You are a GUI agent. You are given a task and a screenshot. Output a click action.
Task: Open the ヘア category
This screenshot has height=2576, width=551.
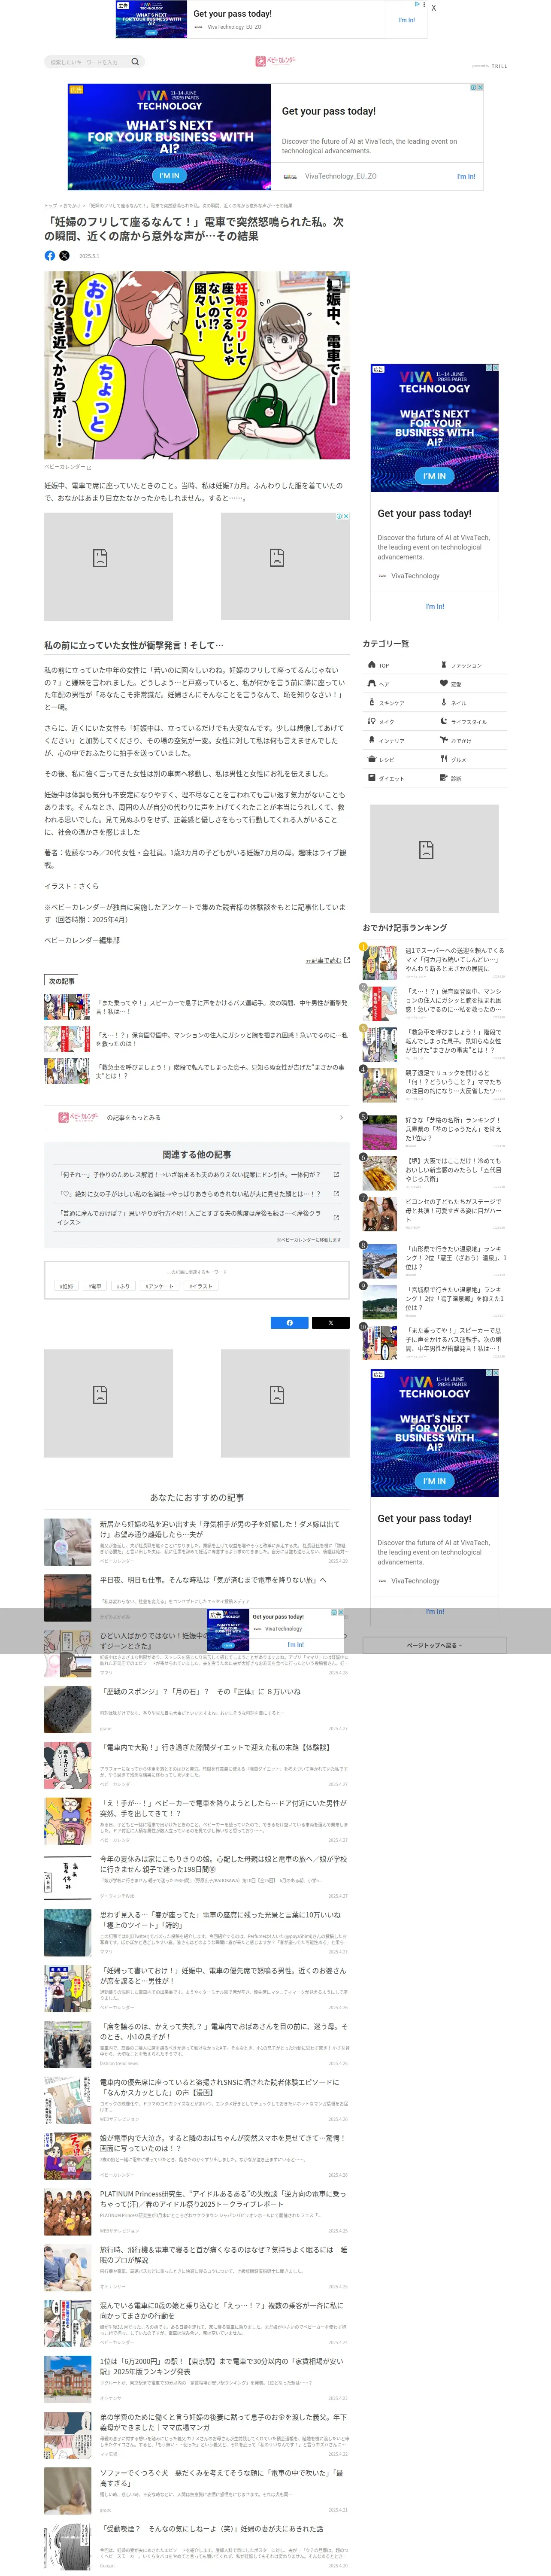click(399, 684)
